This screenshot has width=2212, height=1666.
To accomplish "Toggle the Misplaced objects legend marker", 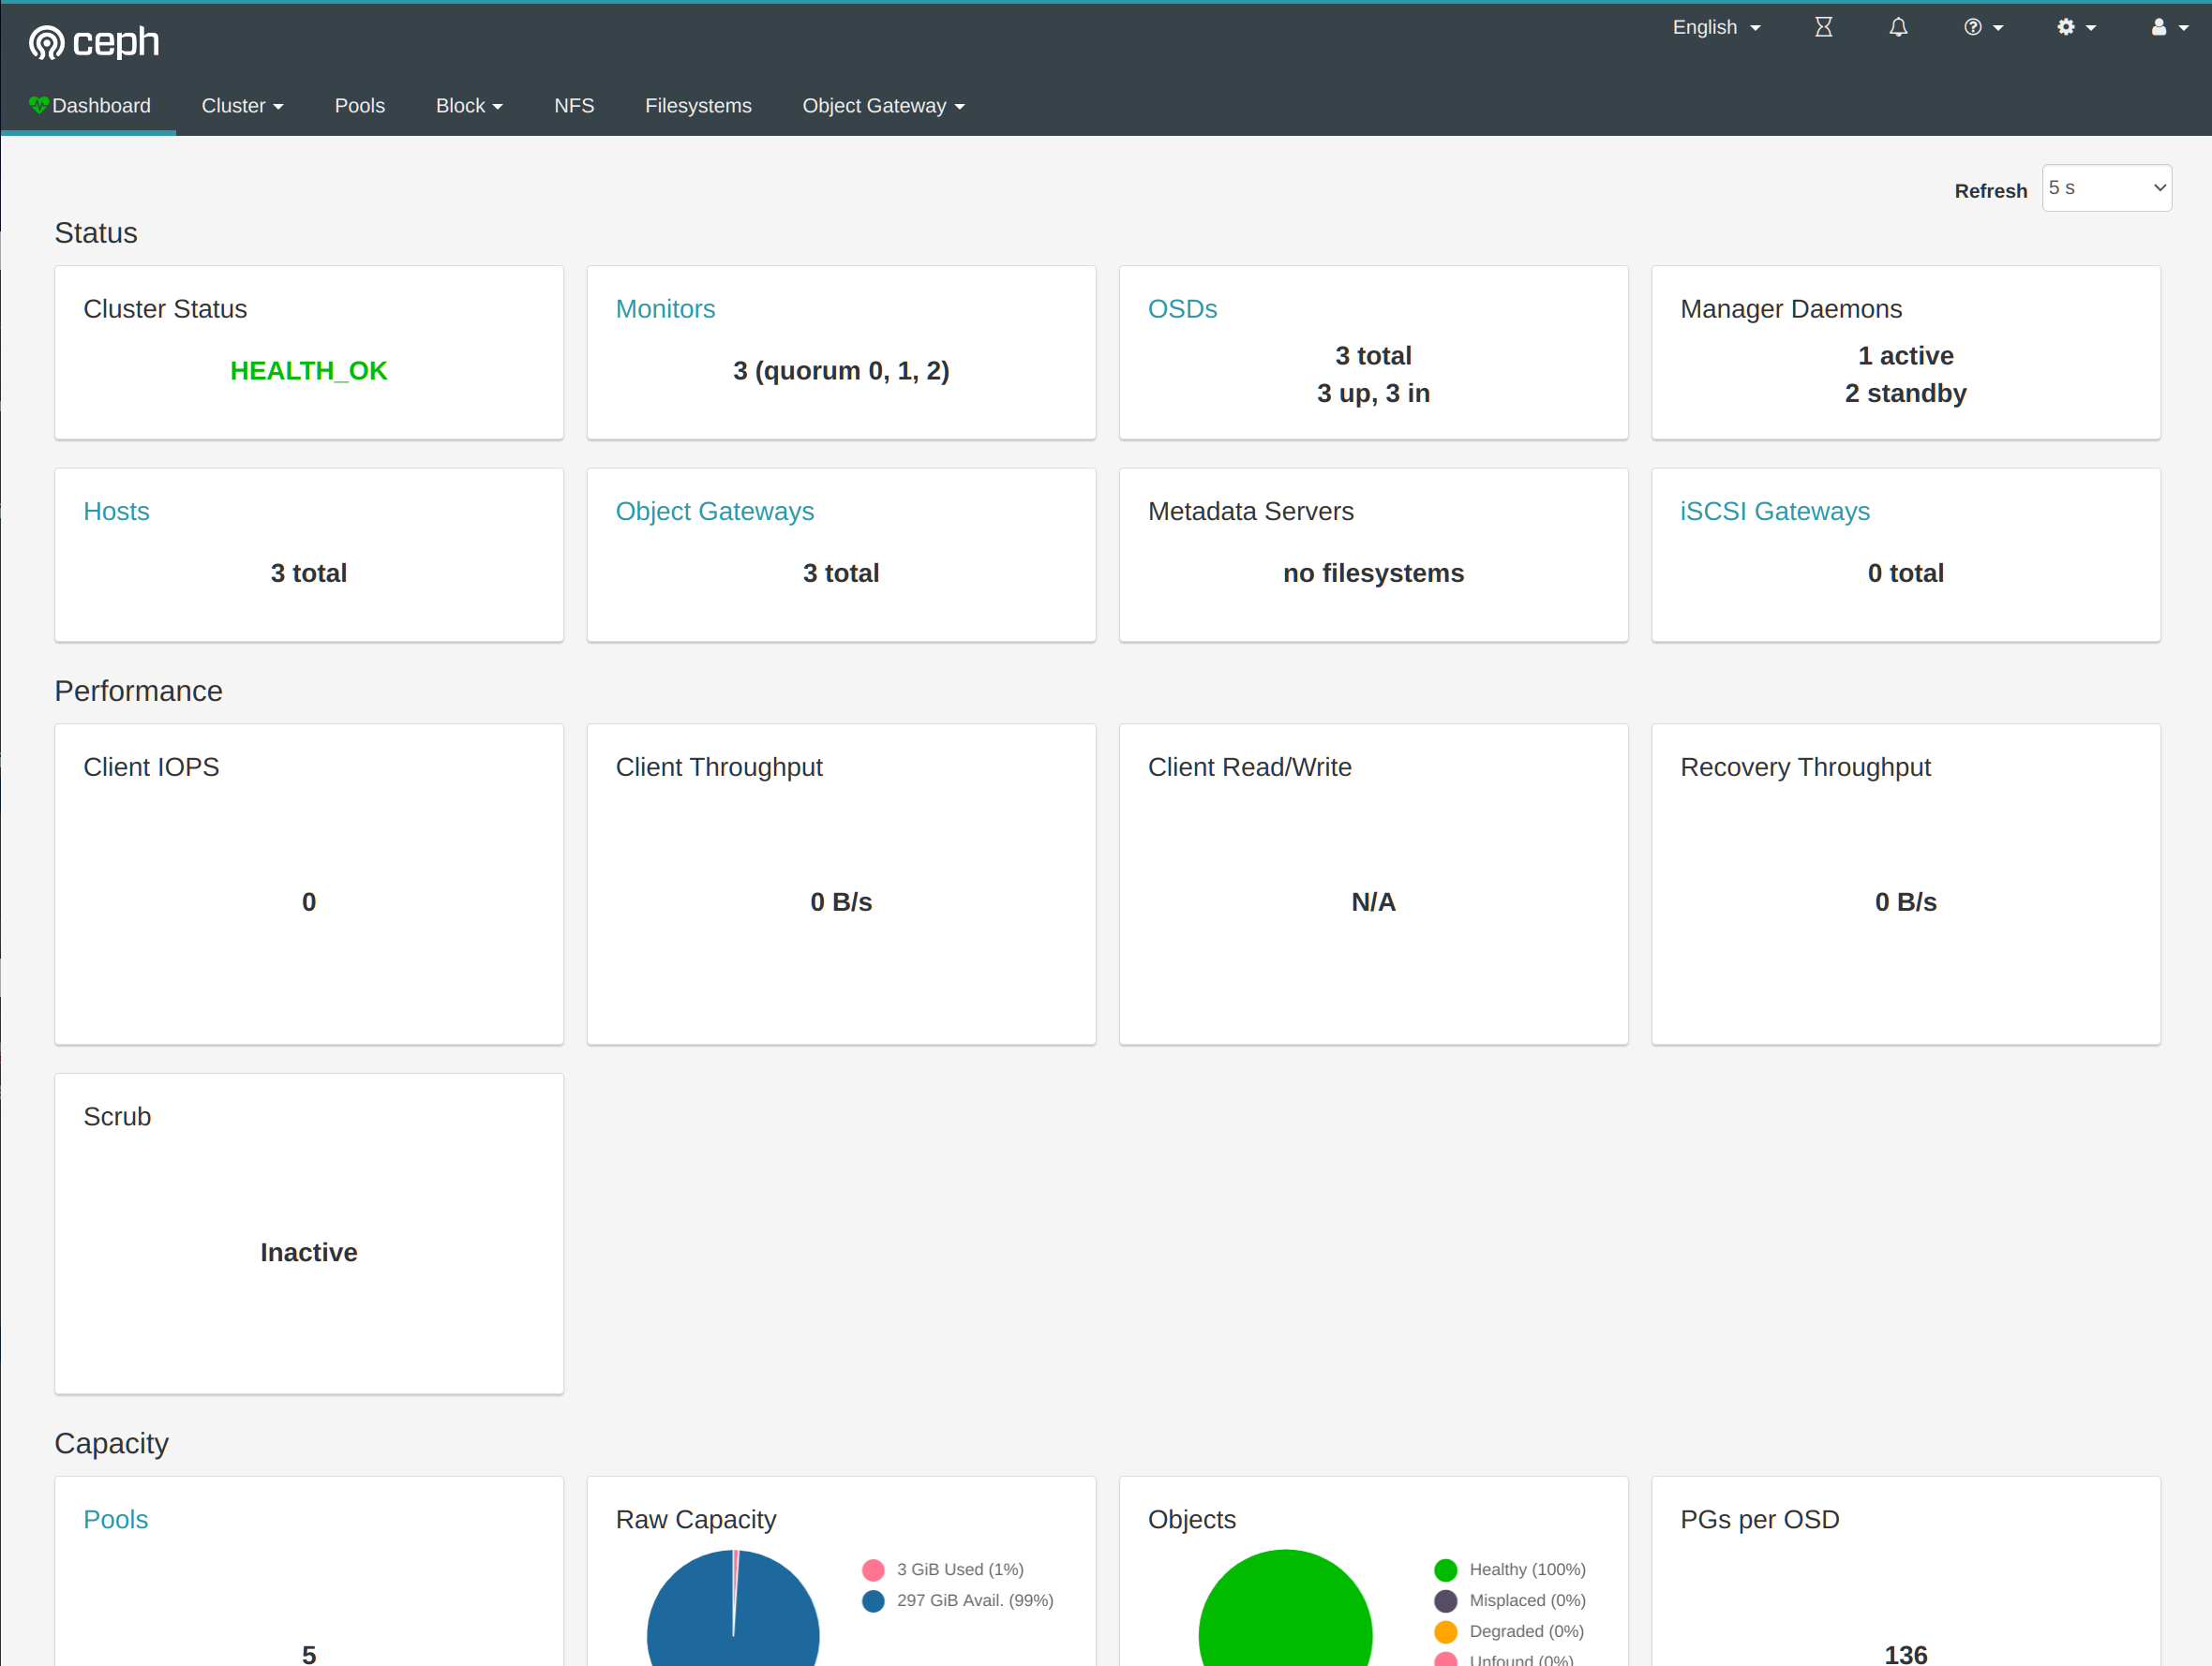I will click(1445, 1600).
